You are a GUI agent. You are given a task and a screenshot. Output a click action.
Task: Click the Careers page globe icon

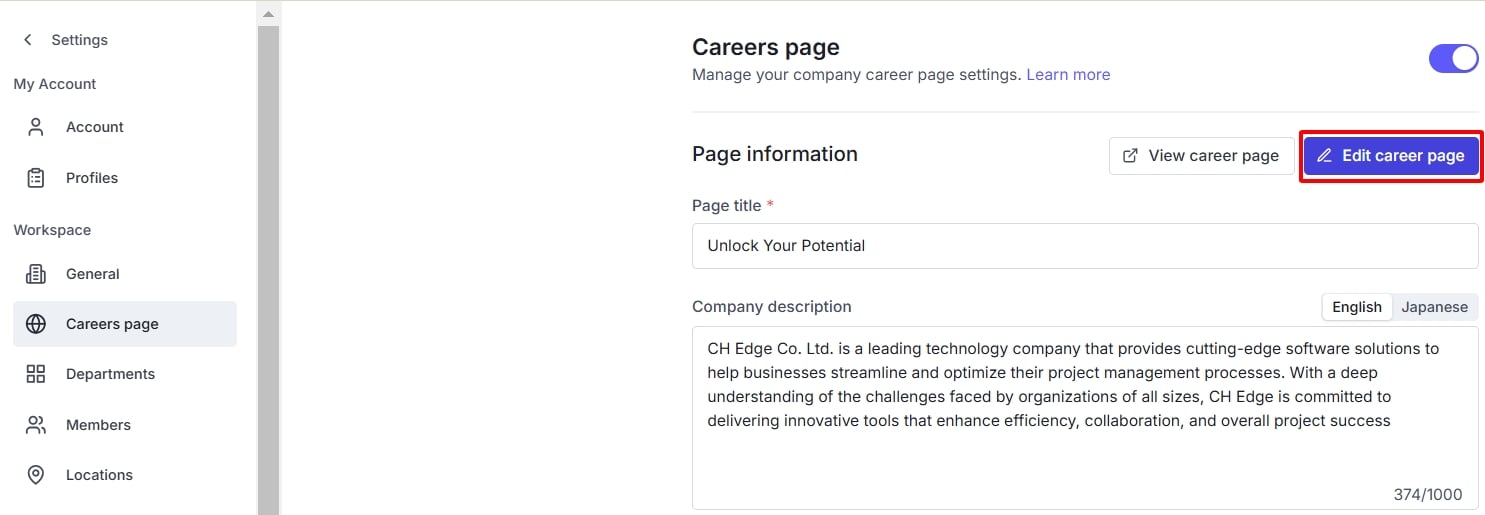click(36, 324)
